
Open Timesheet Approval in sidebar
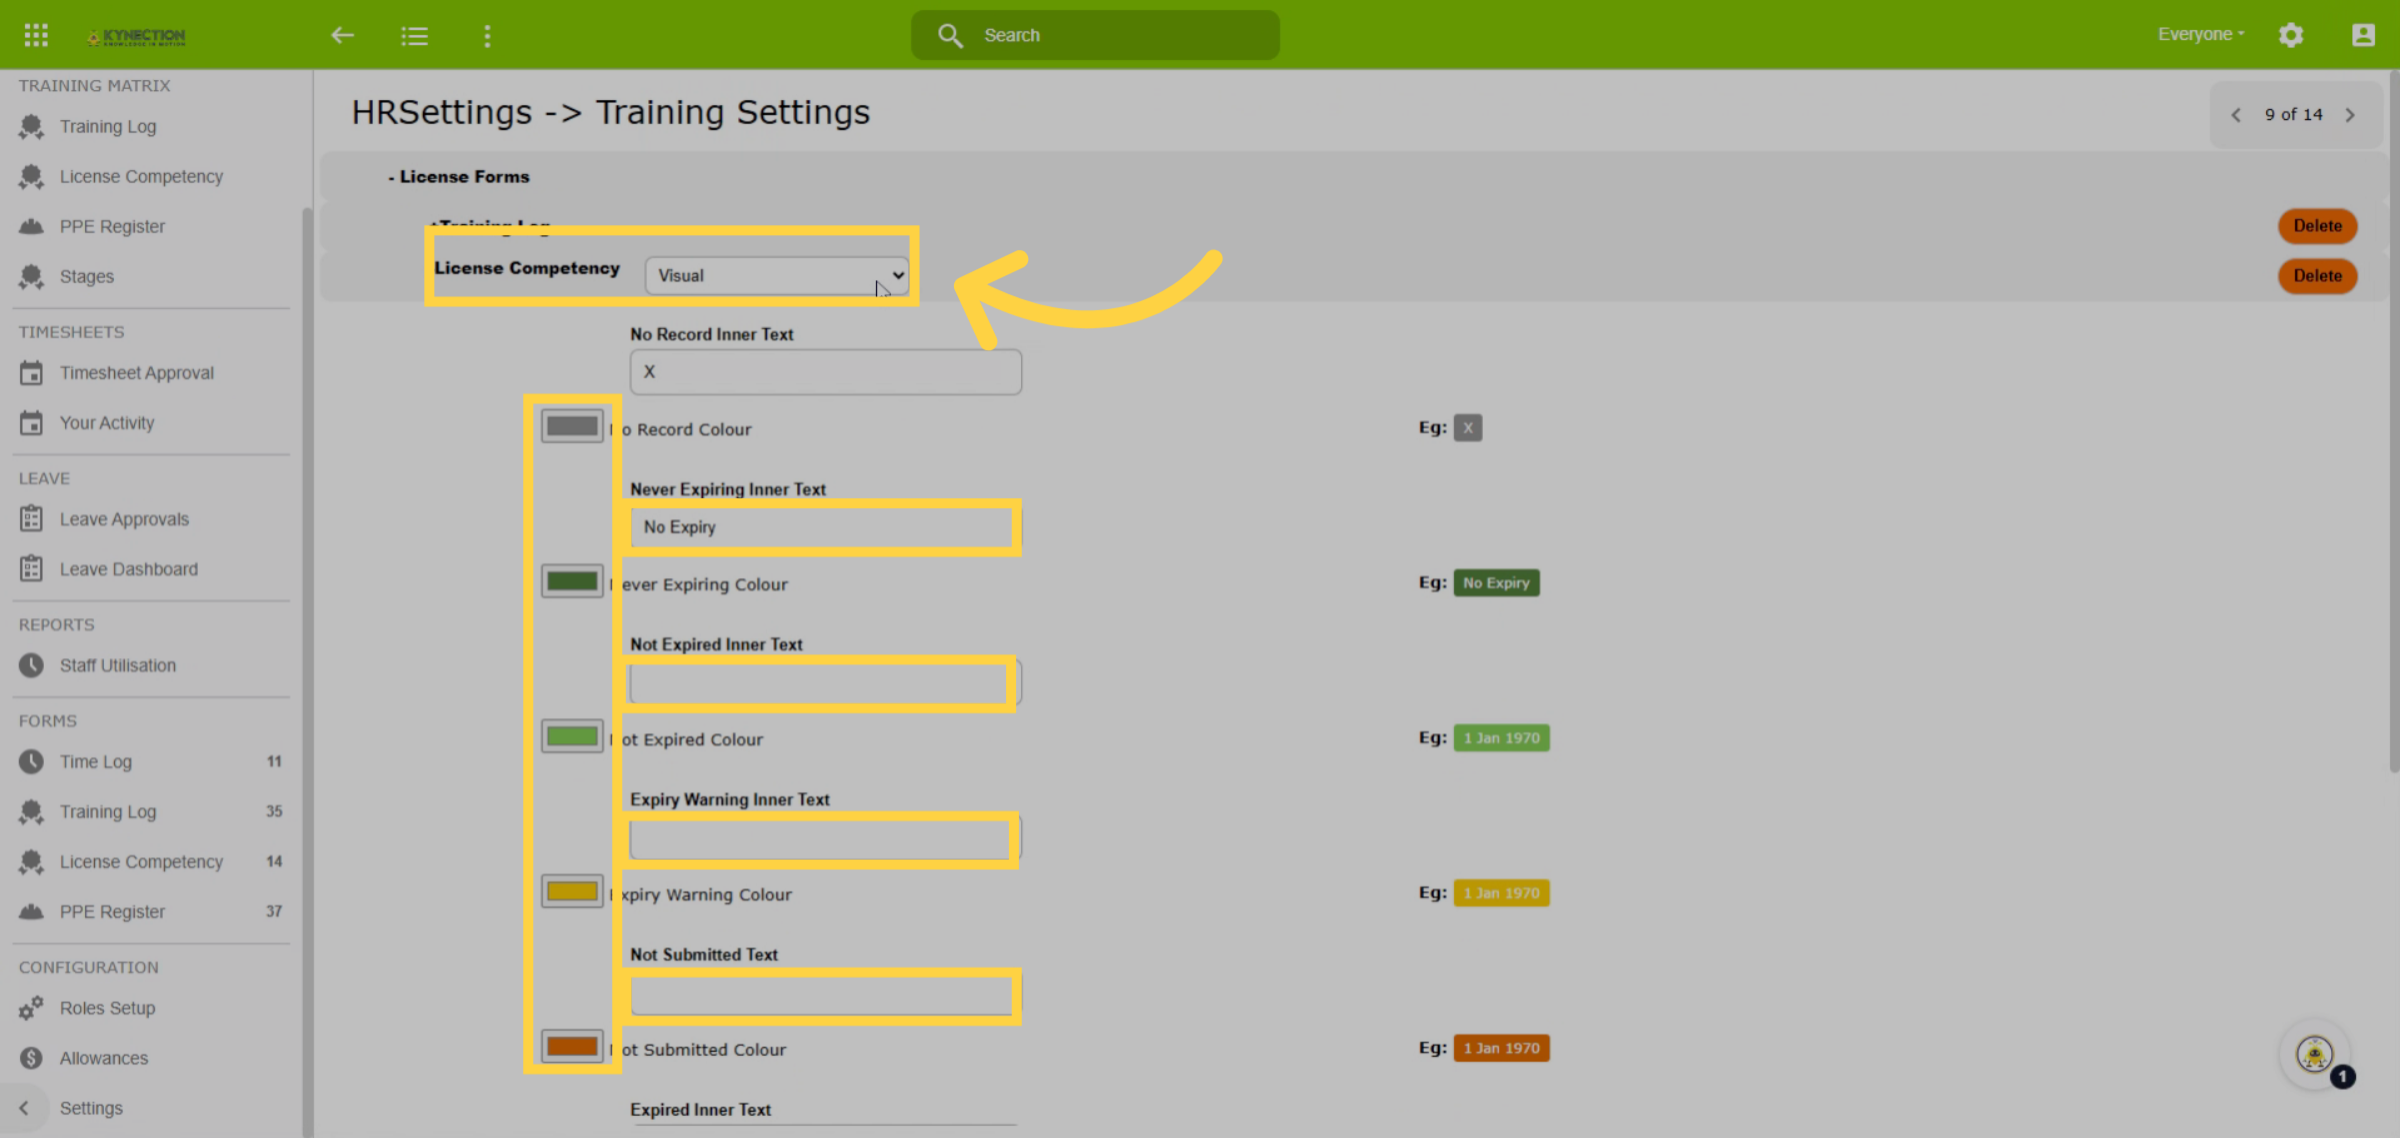pyautogui.click(x=136, y=373)
